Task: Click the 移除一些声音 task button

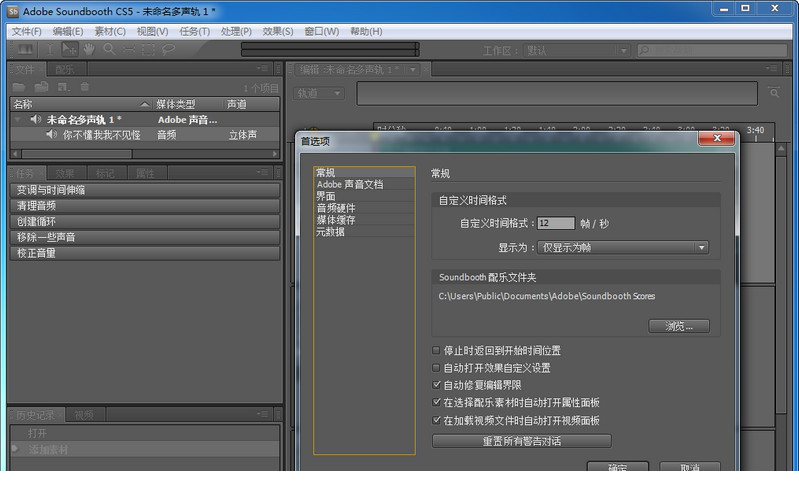Action: coord(145,237)
